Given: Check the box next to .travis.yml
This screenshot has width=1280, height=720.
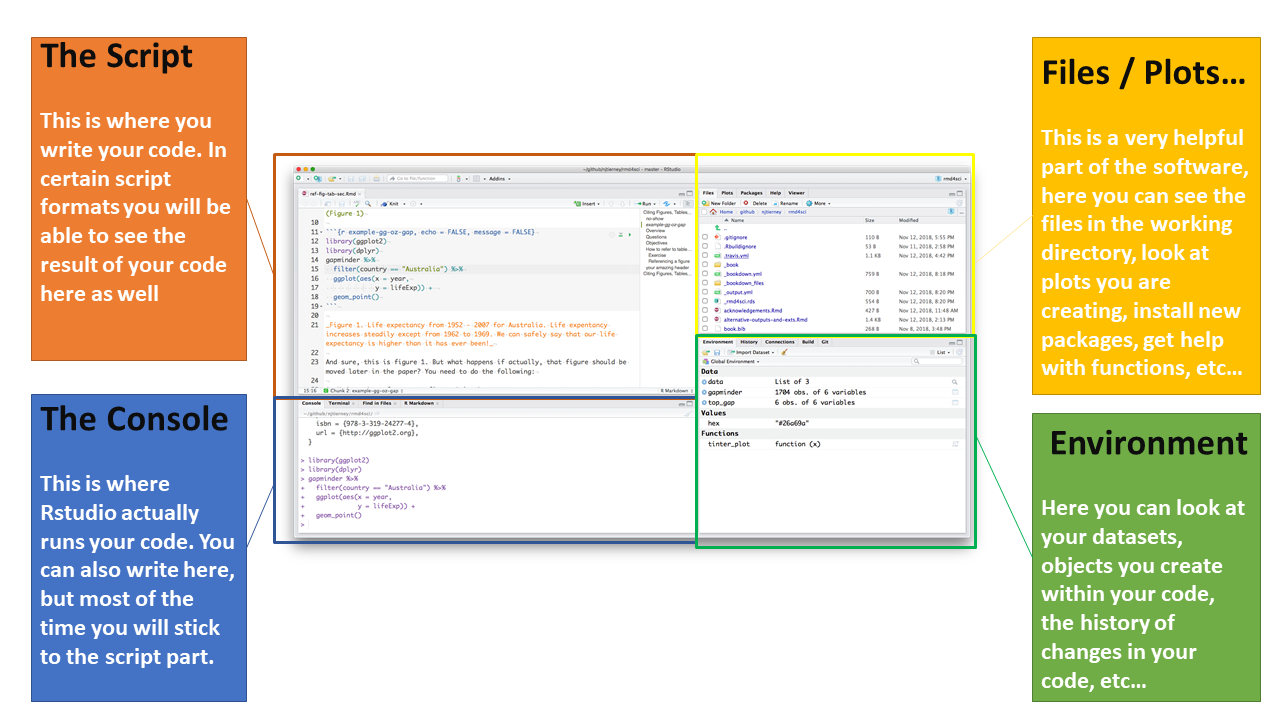Looking at the screenshot, I should (x=705, y=255).
